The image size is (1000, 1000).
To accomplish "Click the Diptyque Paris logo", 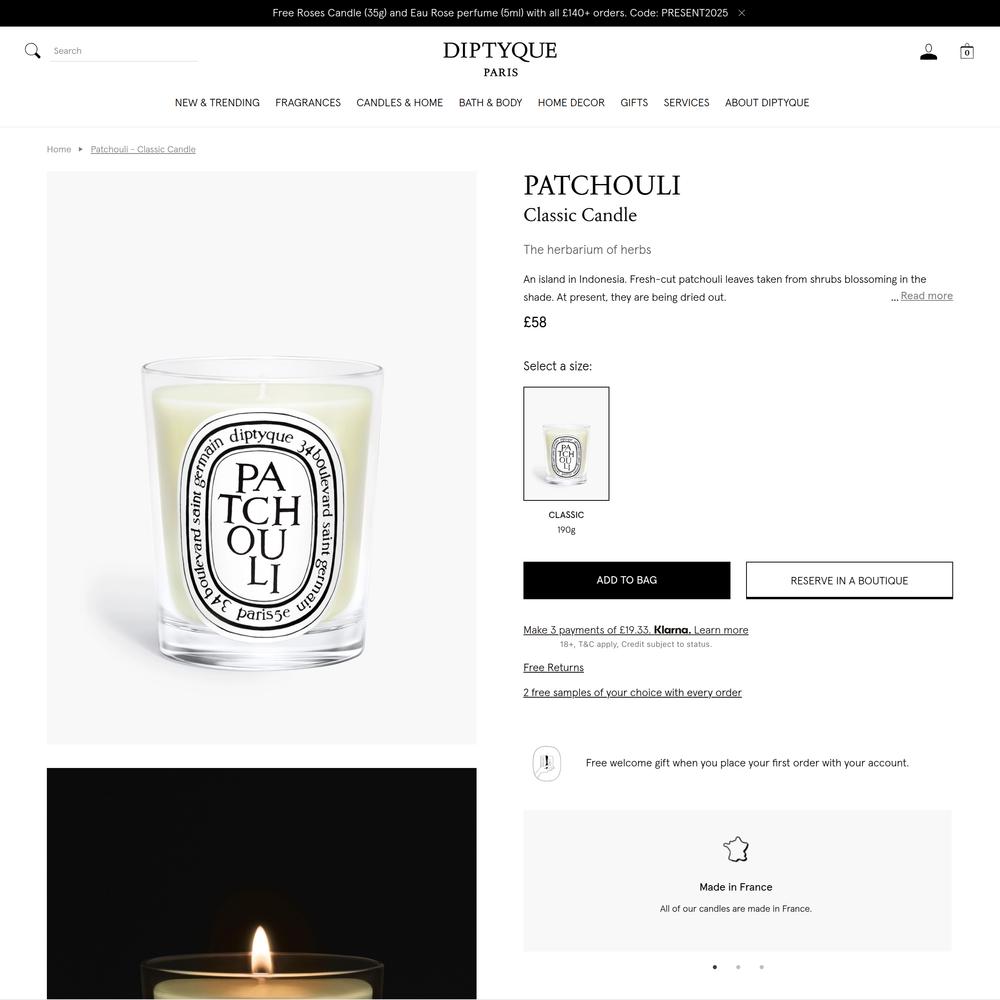I will coord(500,59).
